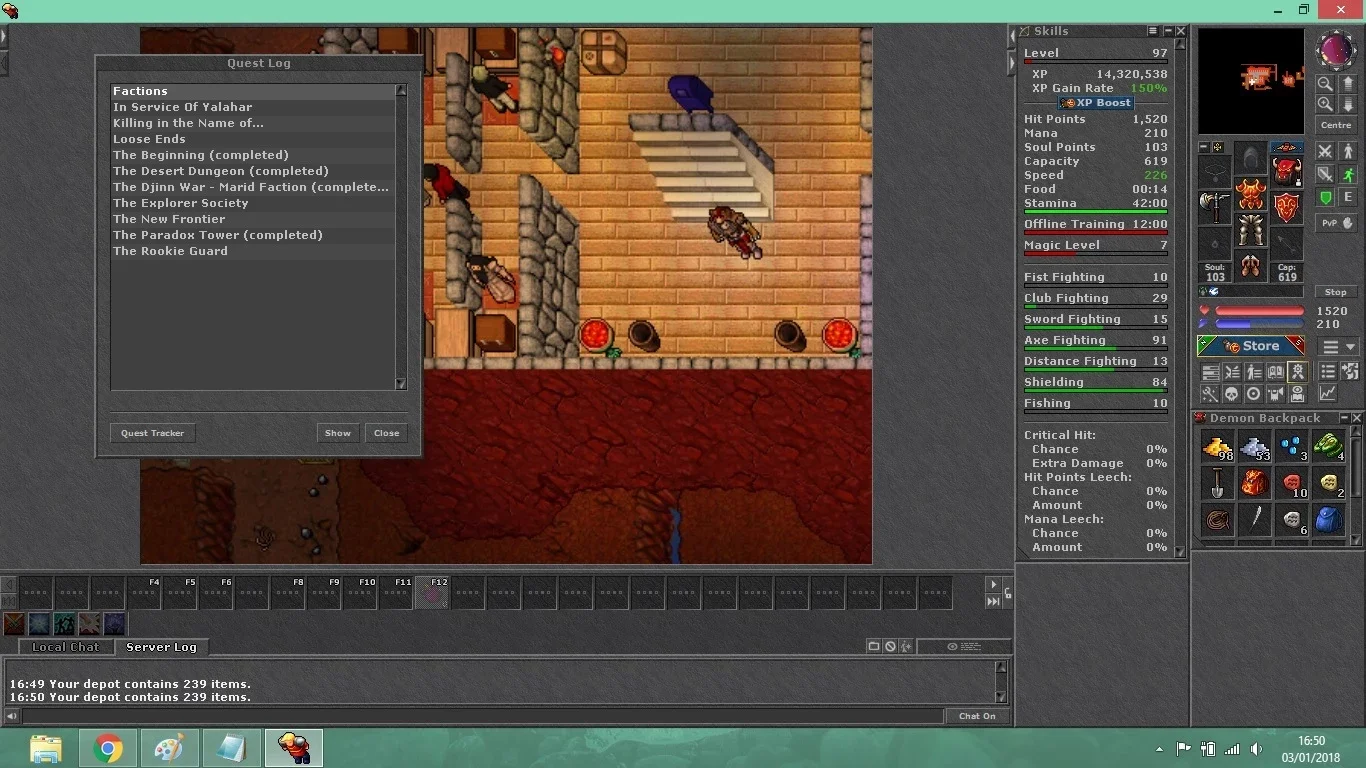1366x768 pixels.
Task: Minimize the Demon Backpack container
Action: [1343, 418]
